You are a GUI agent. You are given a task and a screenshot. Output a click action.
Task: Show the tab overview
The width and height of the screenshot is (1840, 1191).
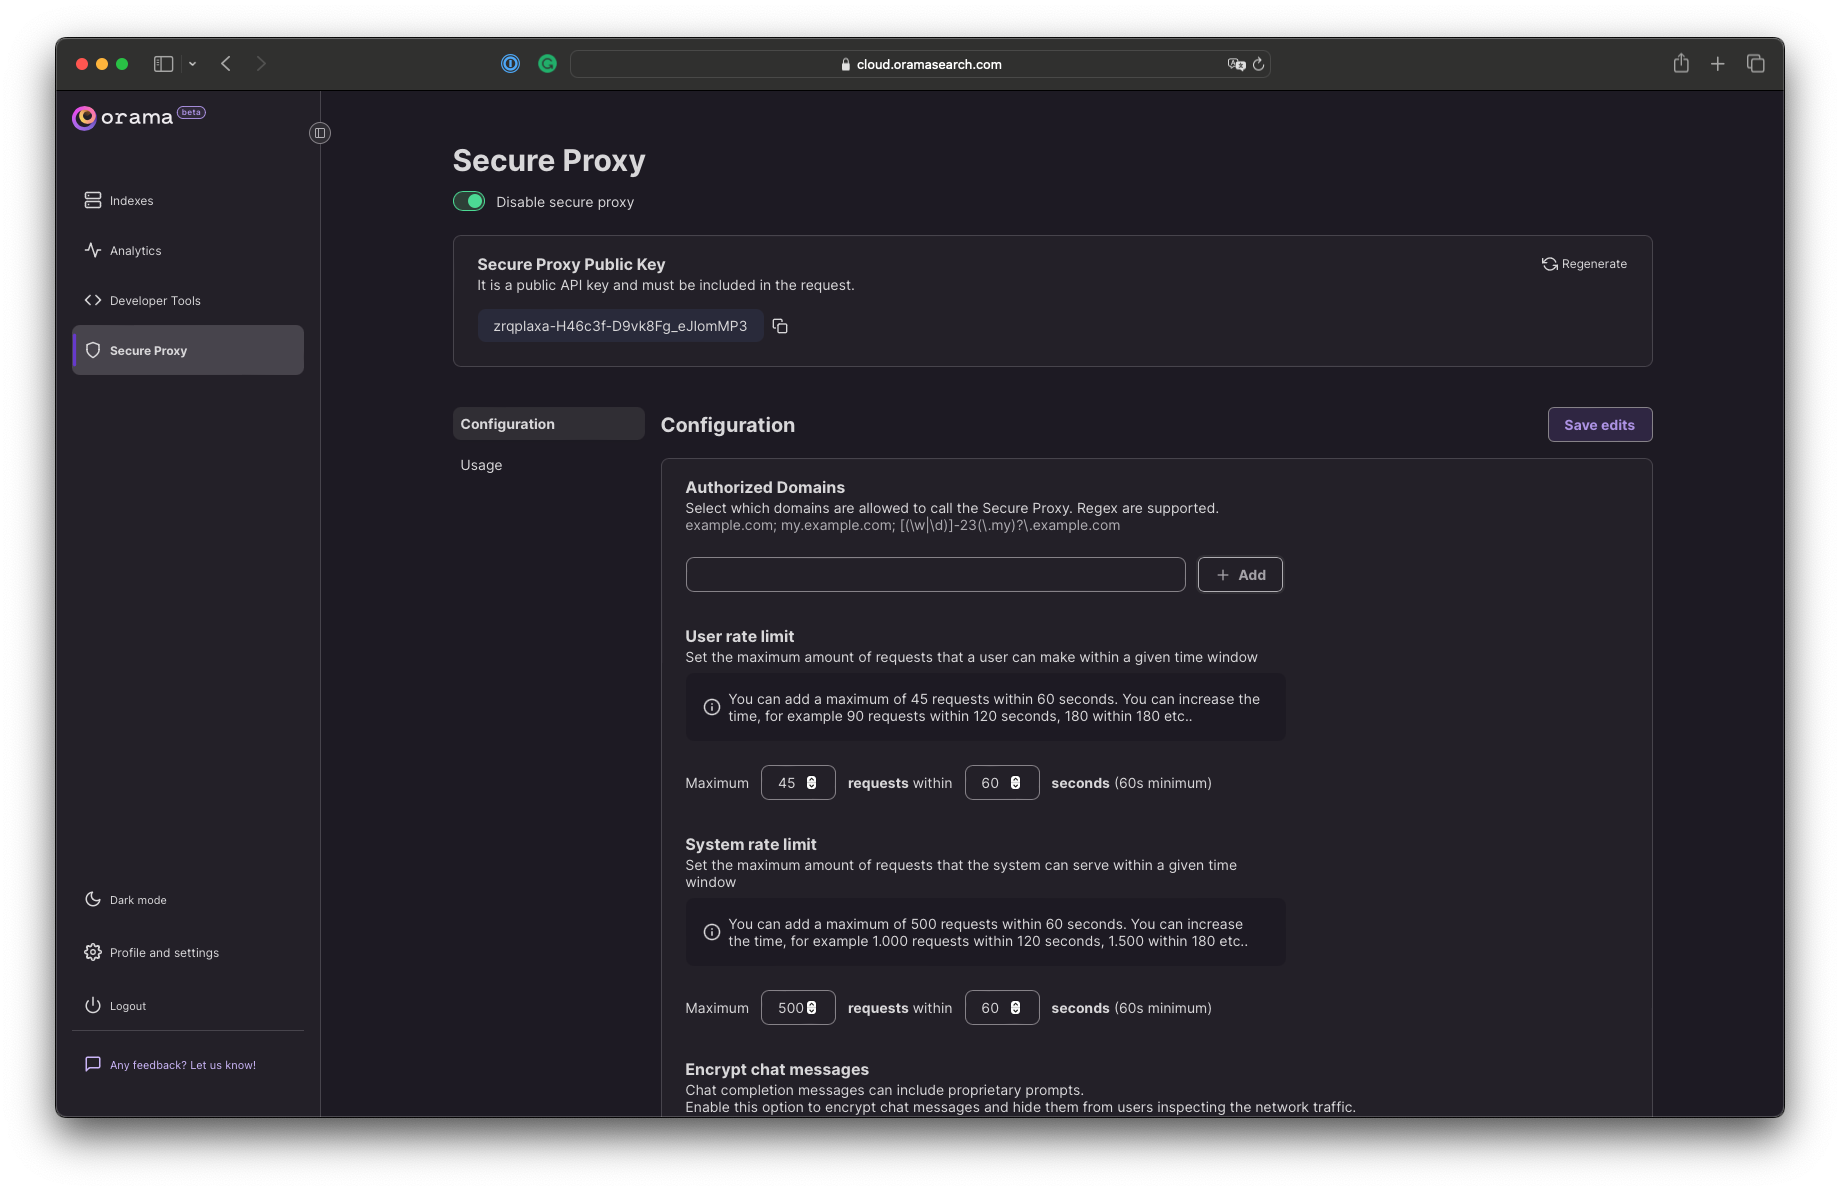point(1756,64)
